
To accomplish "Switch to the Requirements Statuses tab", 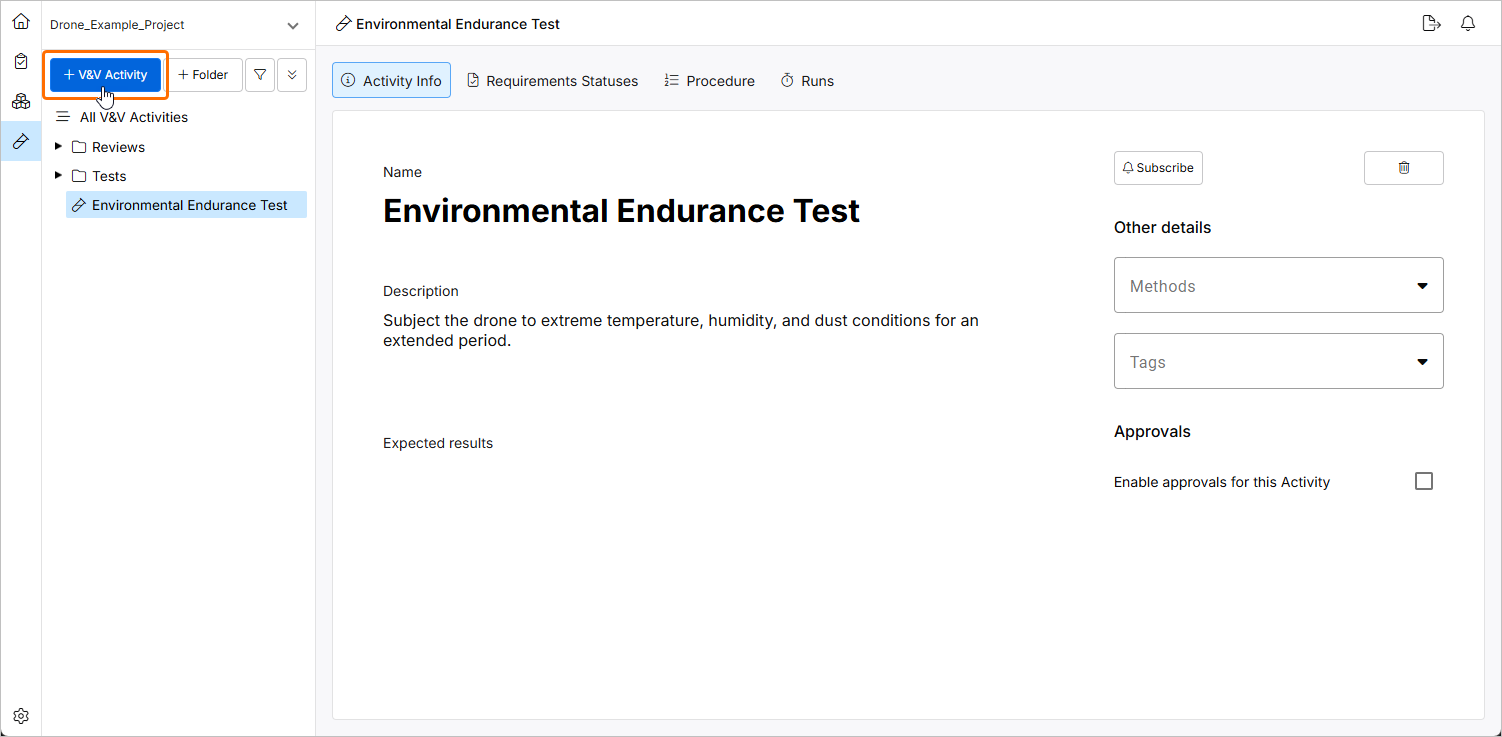I will coord(552,81).
